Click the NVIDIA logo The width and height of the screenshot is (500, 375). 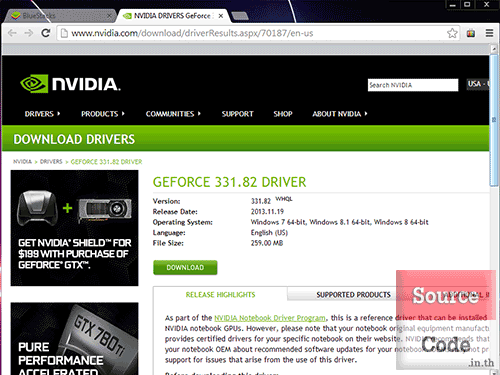pyautogui.click(x=70, y=84)
